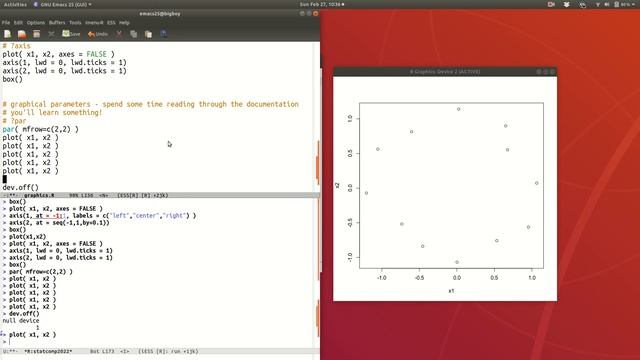Click the screen recording camera indicator
This screenshot has height=360, width=640.
point(551,4)
